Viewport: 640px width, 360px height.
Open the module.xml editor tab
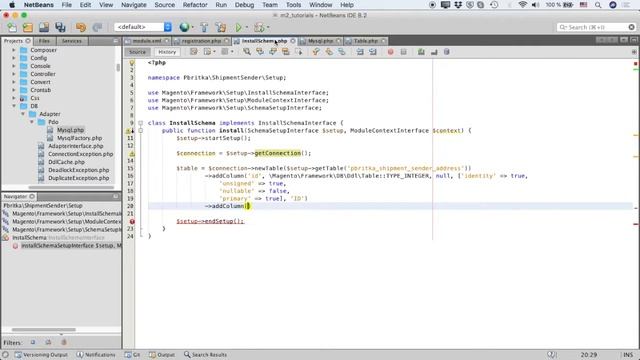pos(147,41)
